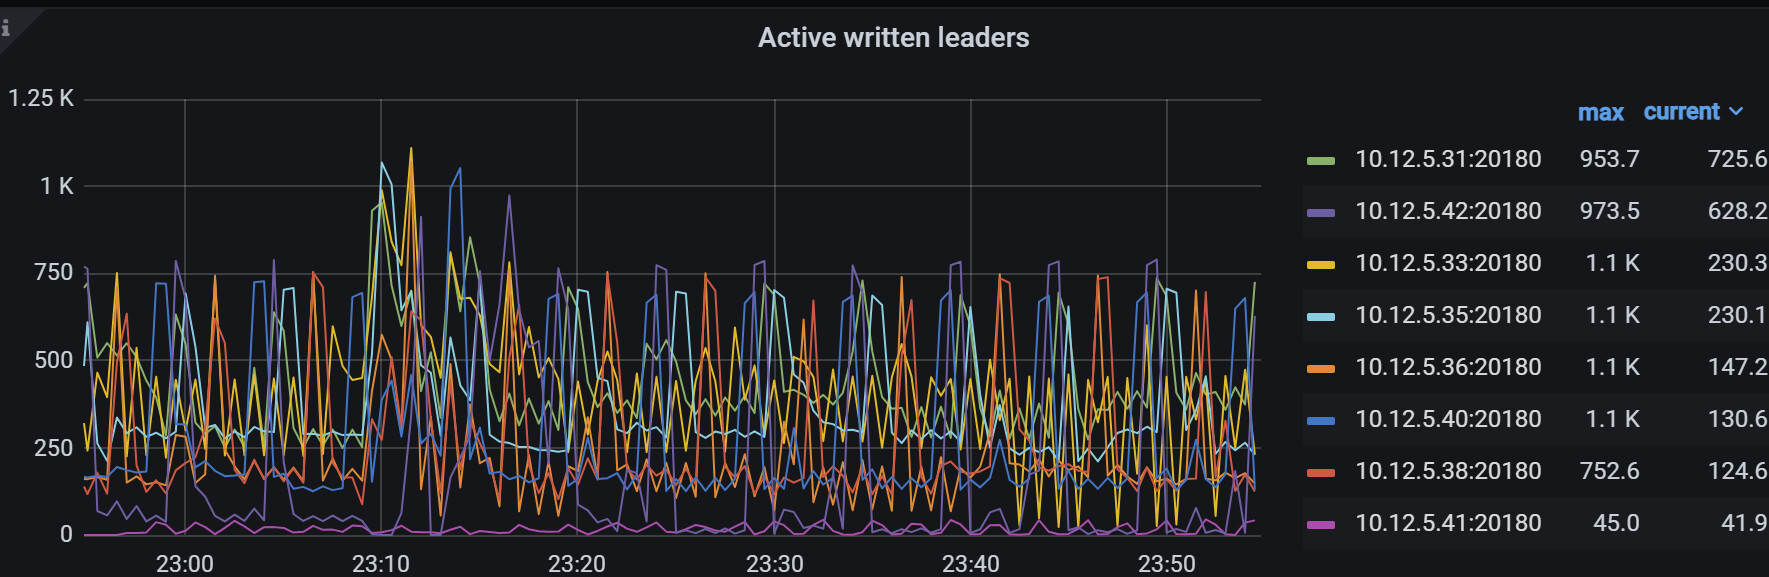Image resolution: width=1769 pixels, height=577 pixels.
Task: Select the max value 752.6
Action: 1609,471
